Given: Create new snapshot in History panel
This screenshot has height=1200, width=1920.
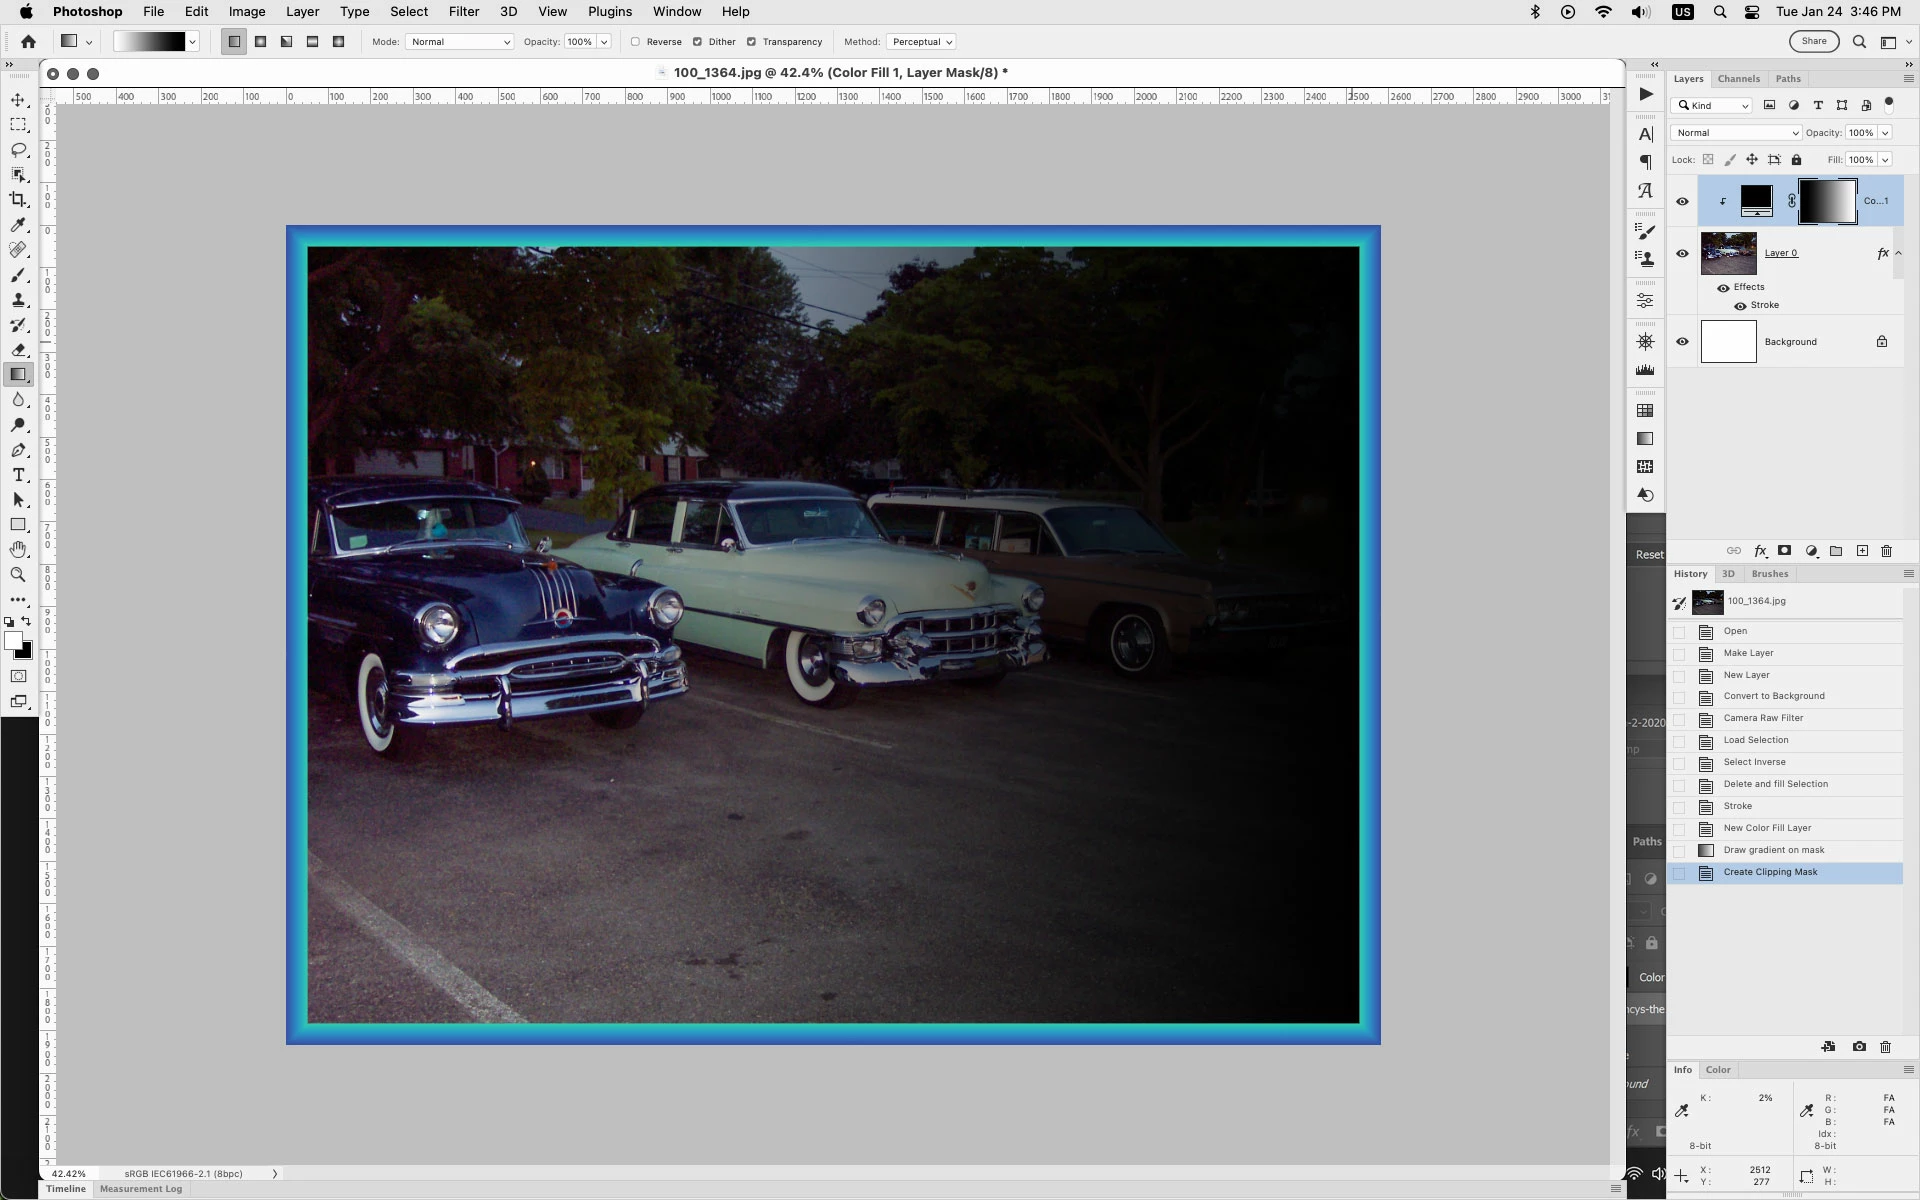Looking at the screenshot, I should [1859, 1047].
